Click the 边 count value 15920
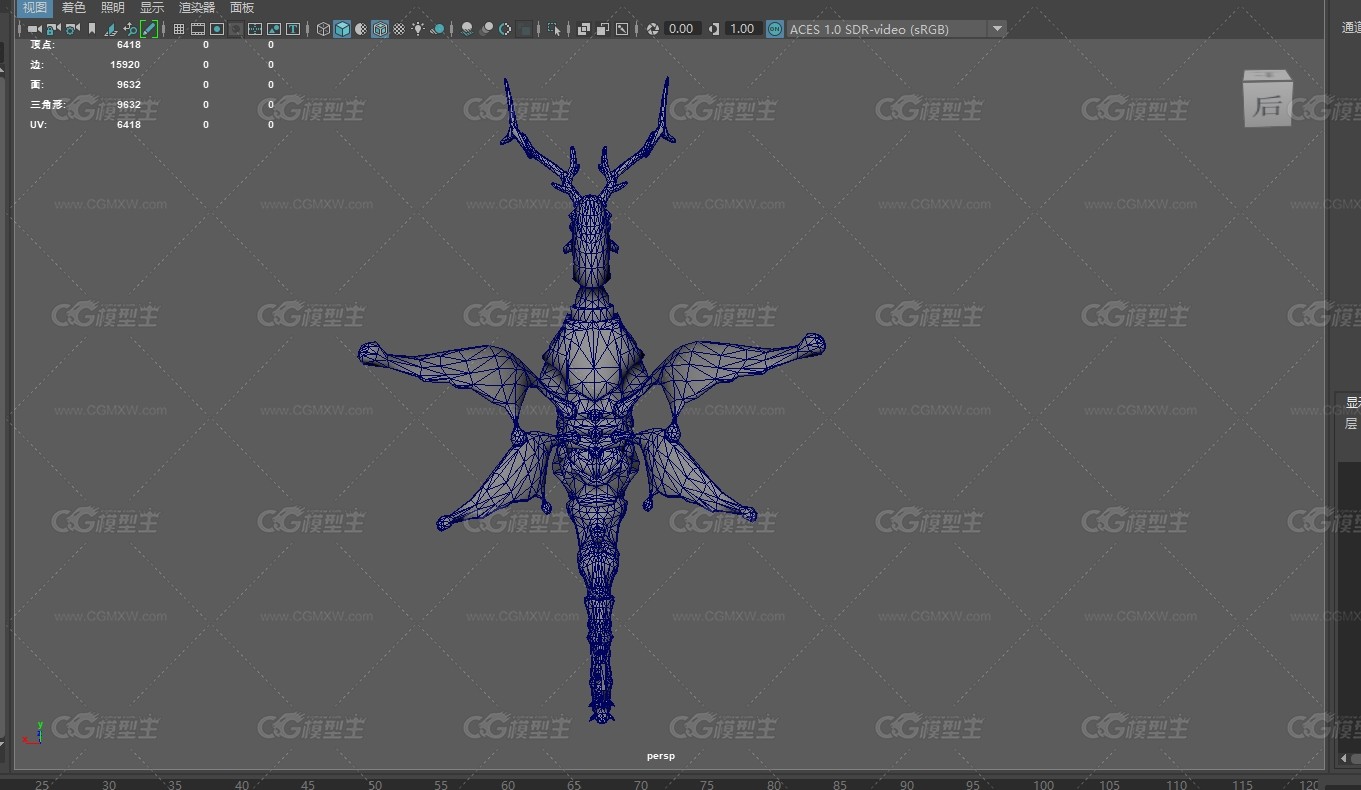The image size is (1361, 790). click(x=125, y=65)
